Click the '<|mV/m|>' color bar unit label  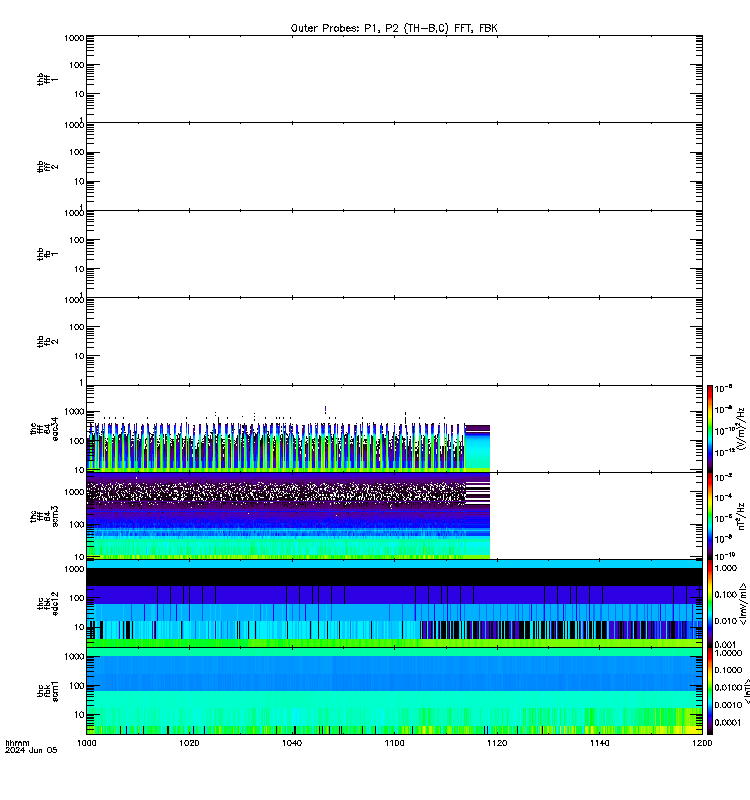(x=743, y=604)
